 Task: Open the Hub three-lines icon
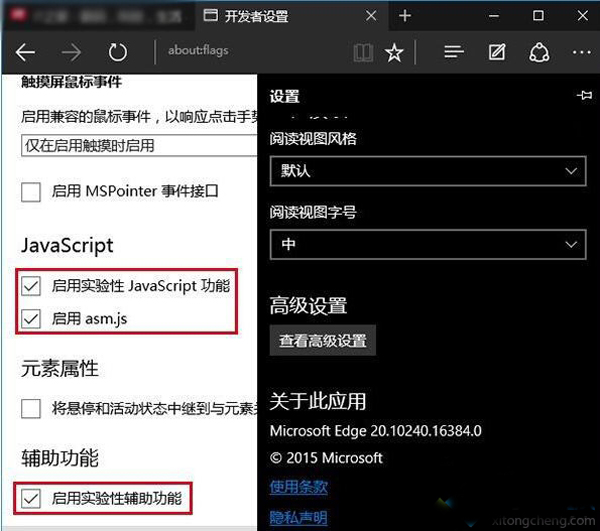point(454,52)
